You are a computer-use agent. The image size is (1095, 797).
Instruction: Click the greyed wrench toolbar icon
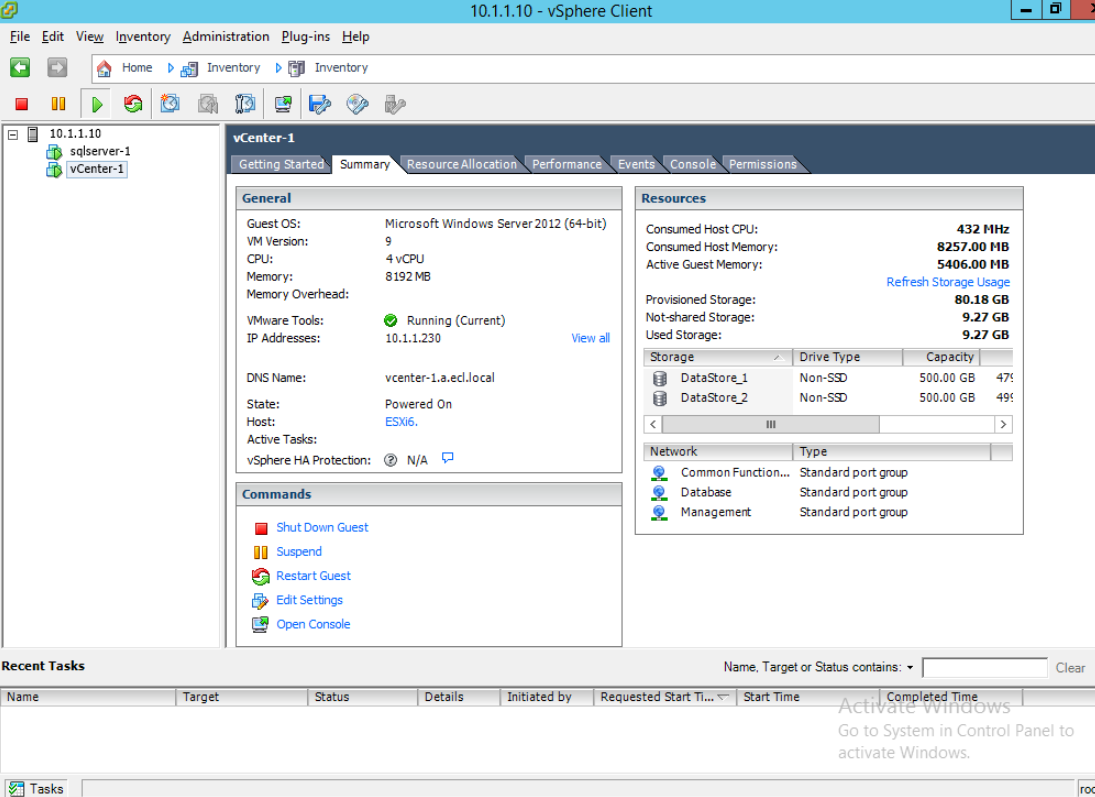pyautogui.click(x=395, y=104)
